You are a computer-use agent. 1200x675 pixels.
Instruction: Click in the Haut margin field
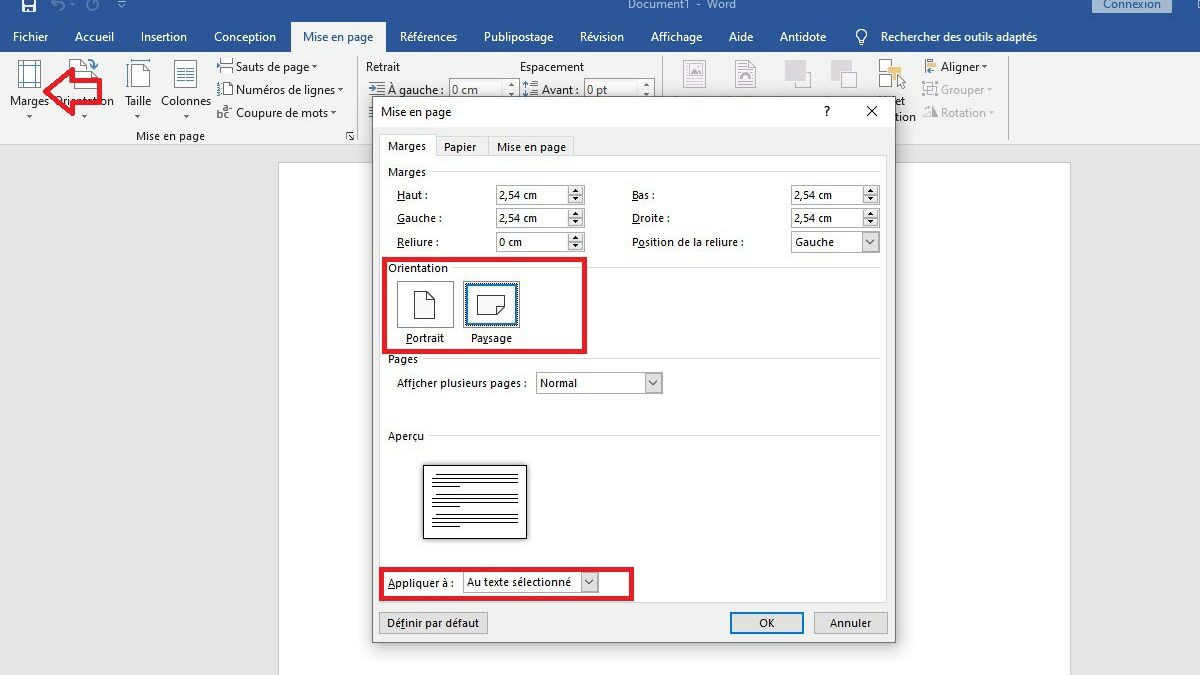click(531, 195)
